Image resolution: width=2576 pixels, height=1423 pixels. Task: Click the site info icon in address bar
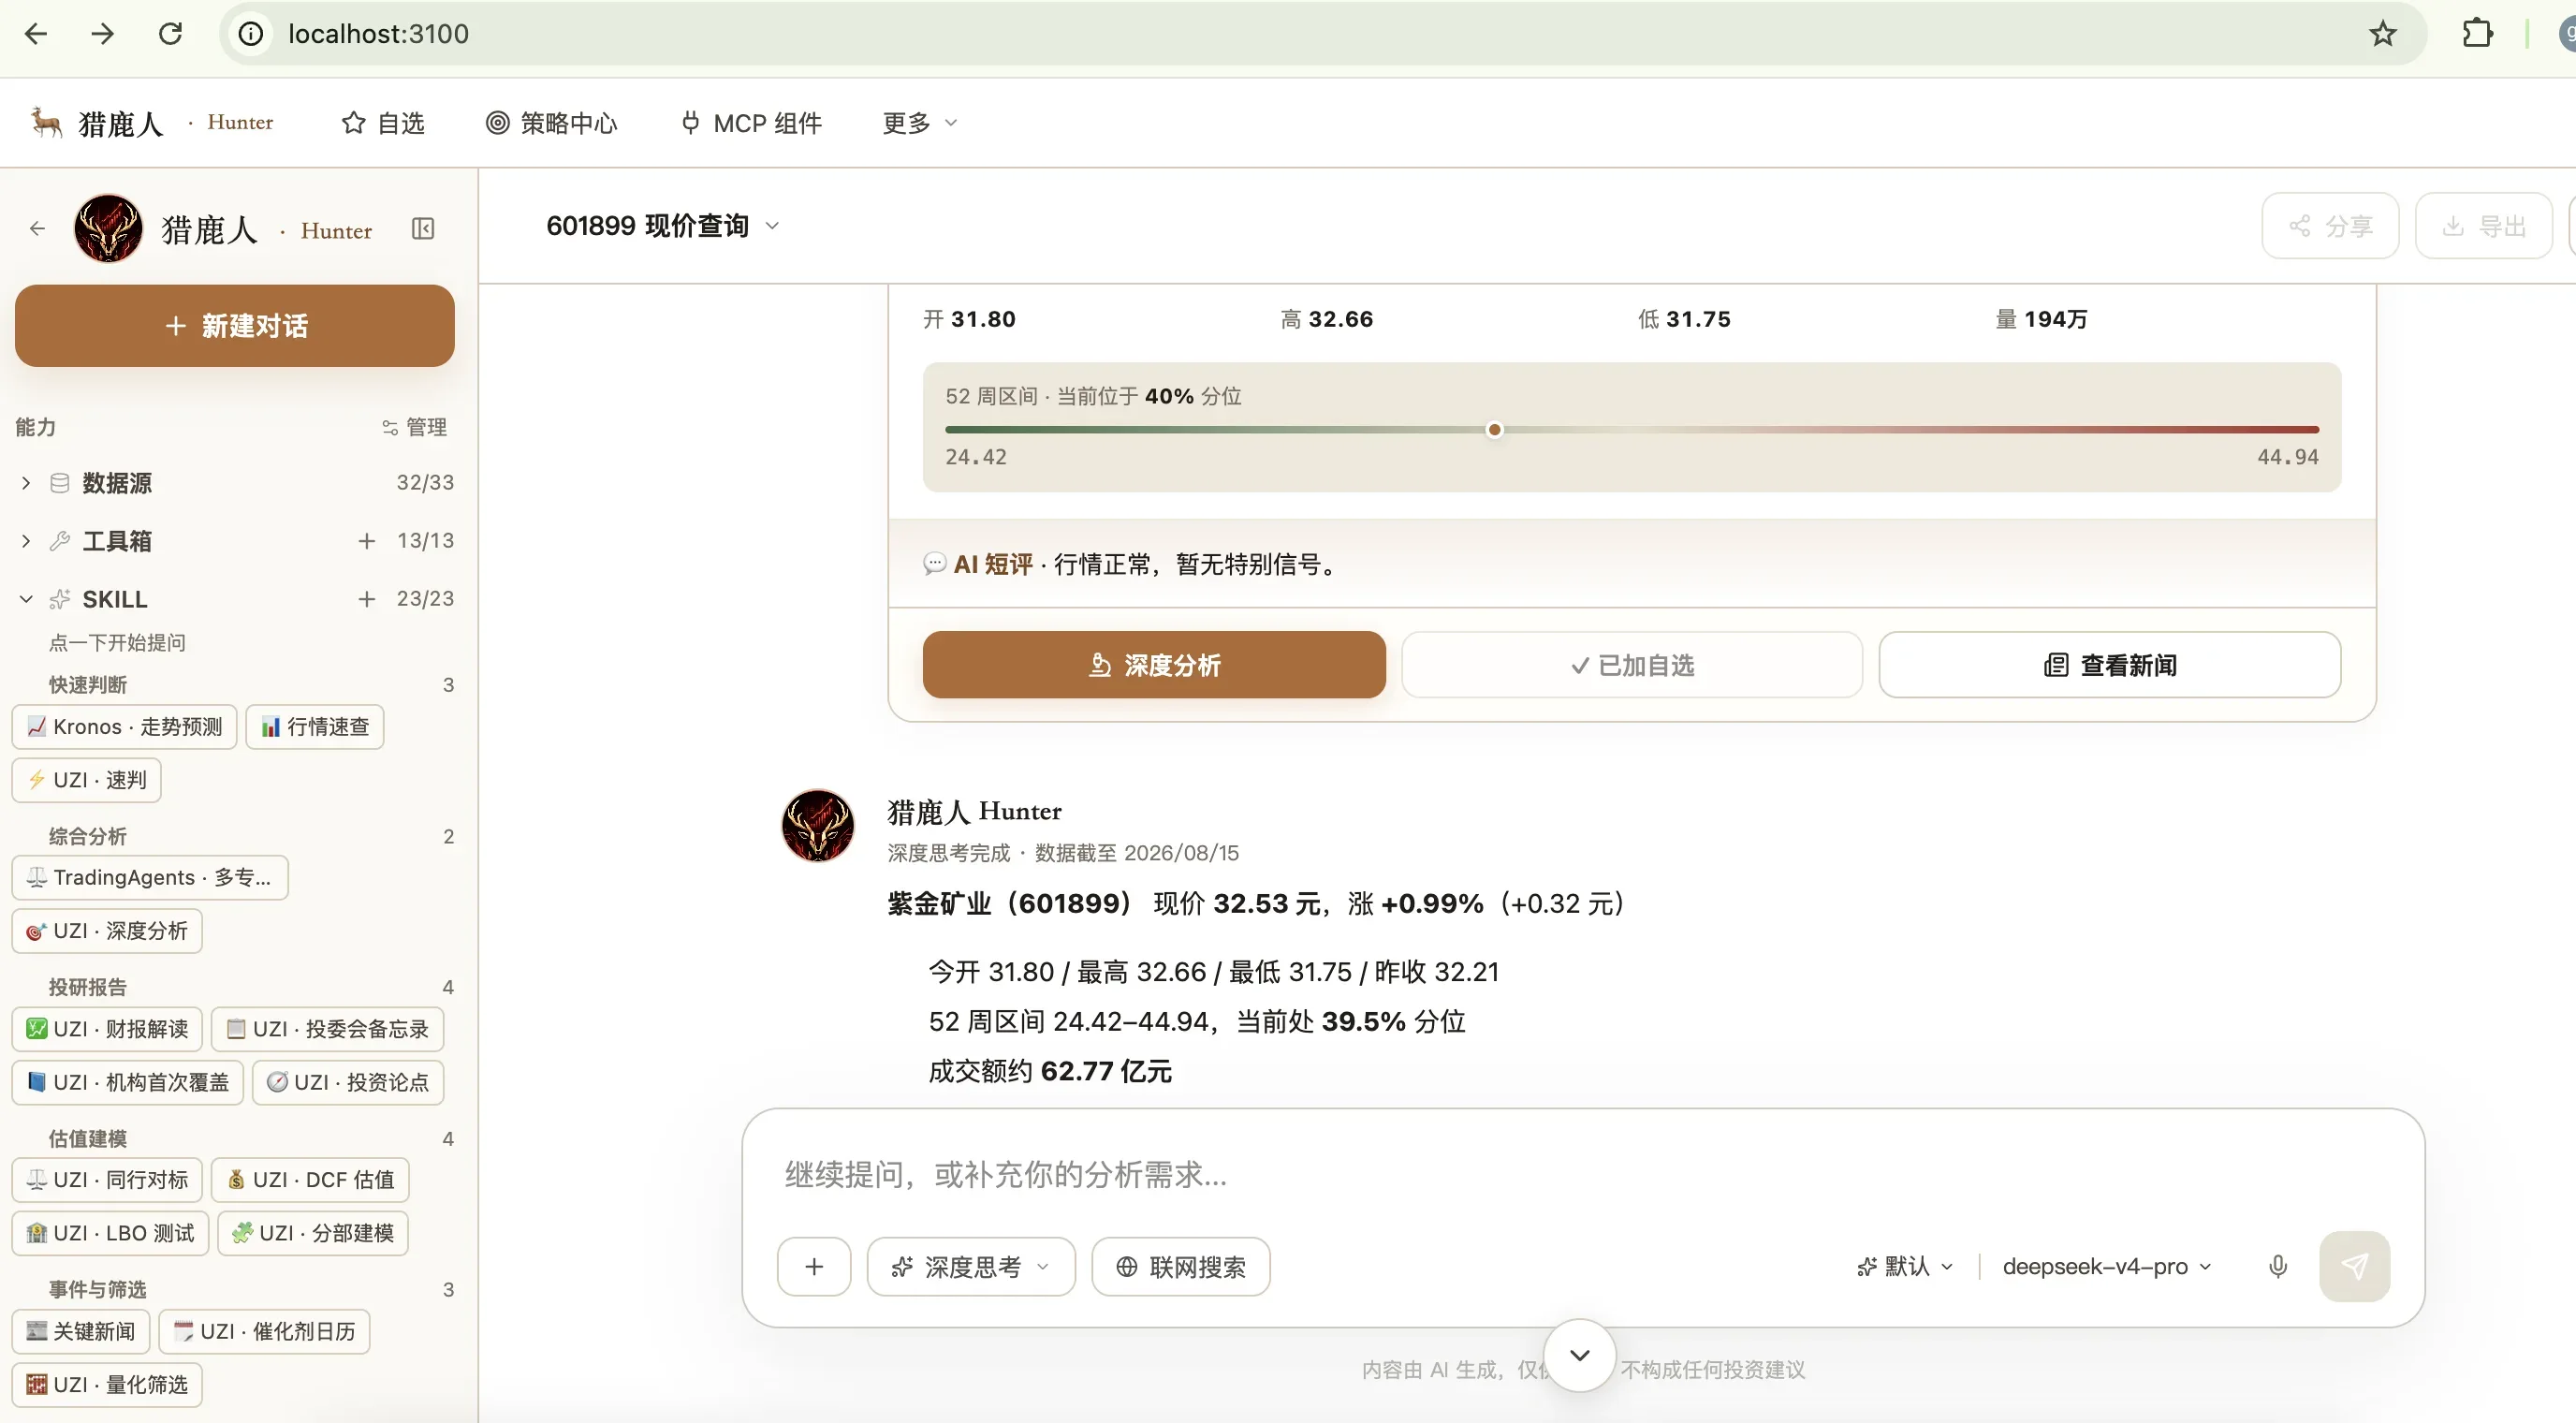pos(251,34)
